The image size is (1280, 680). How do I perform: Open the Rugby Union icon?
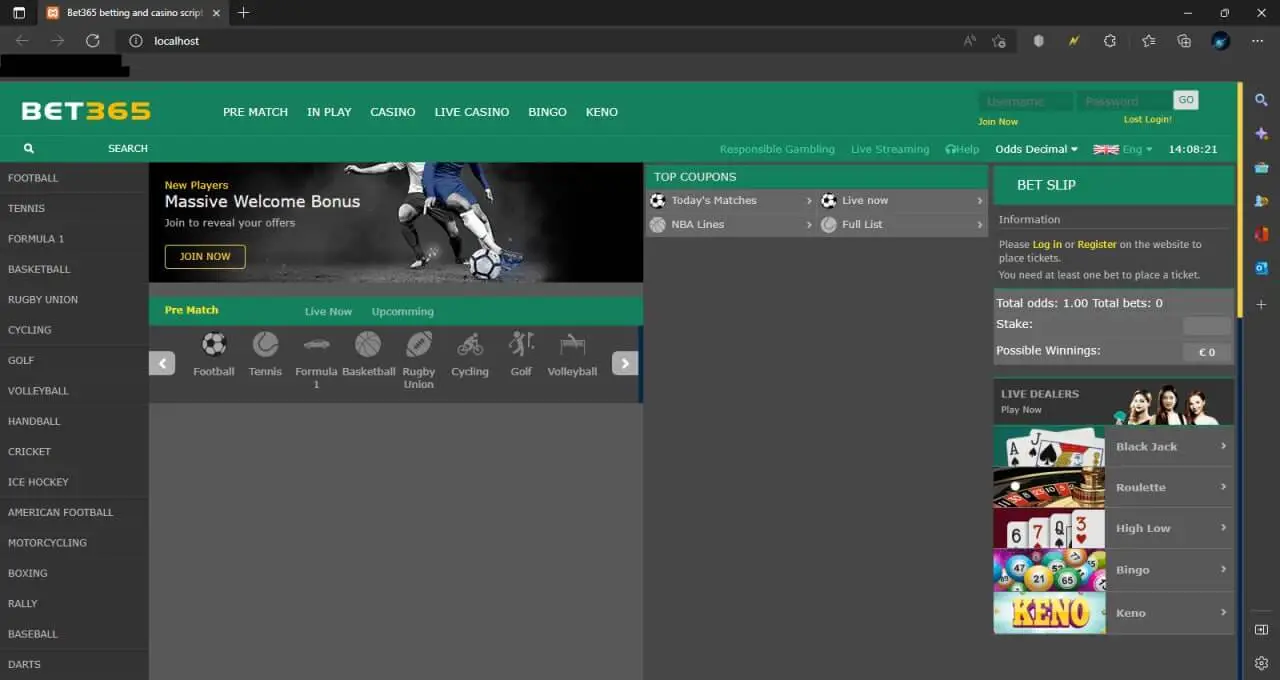tap(419, 345)
